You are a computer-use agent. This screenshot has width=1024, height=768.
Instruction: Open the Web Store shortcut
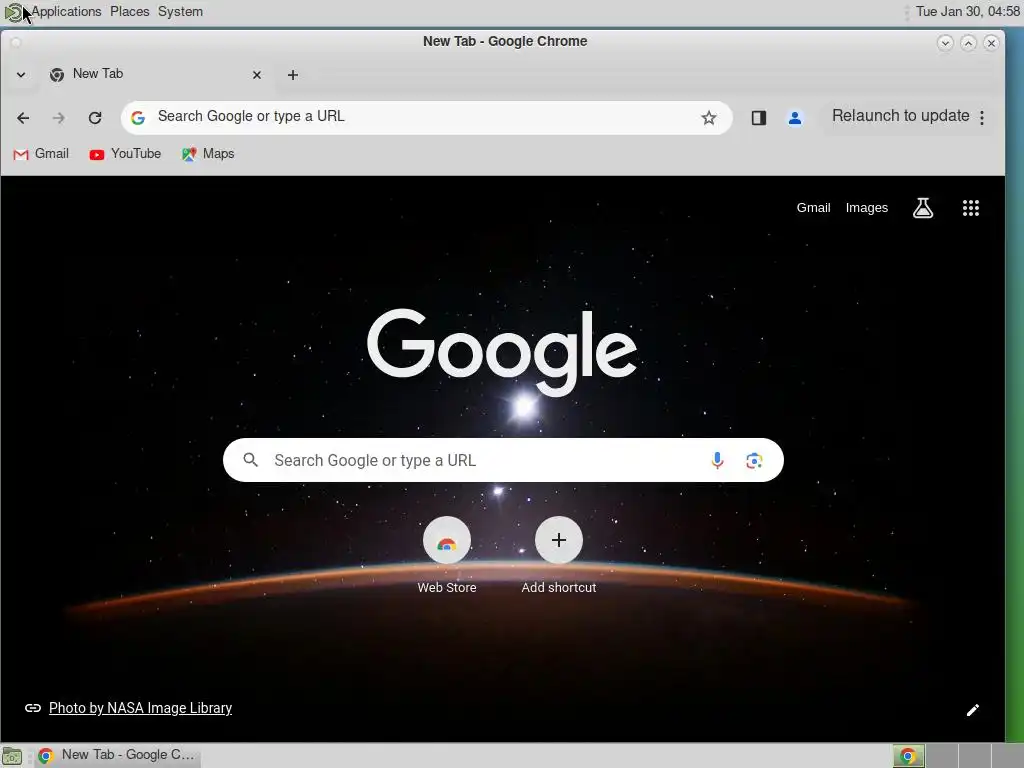coord(447,555)
